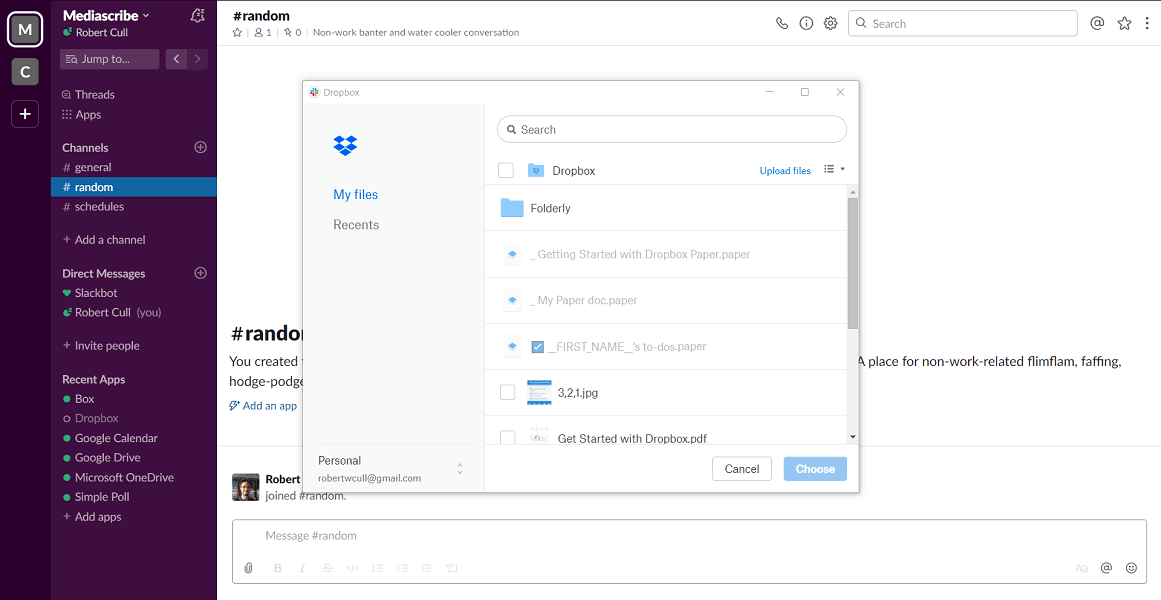The height and width of the screenshot is (600, 1161).
Task: Click Upload files link
Action: point(785,170)
